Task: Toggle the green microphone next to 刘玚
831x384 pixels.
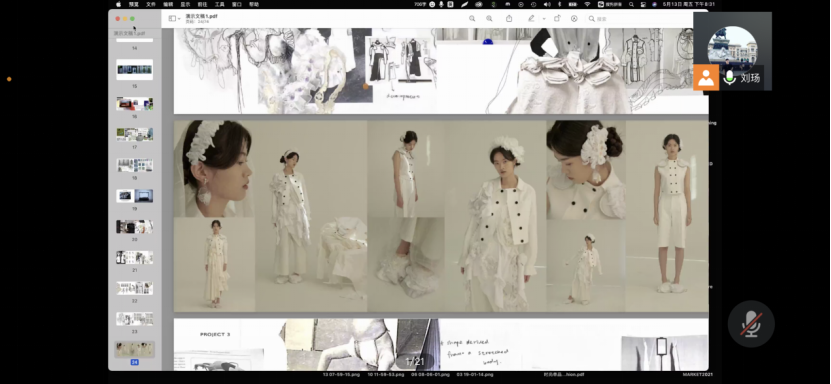Action: [730, 78]
